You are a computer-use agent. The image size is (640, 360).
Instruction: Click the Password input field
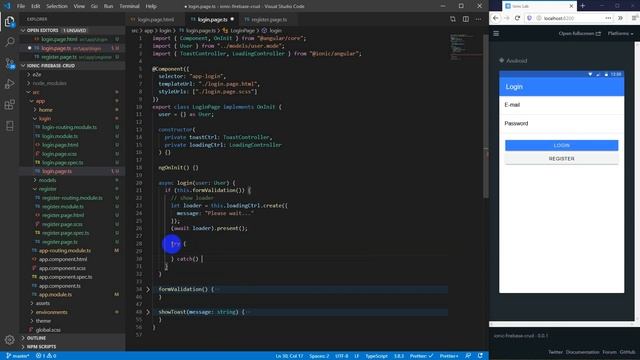(x=561, y=123)
